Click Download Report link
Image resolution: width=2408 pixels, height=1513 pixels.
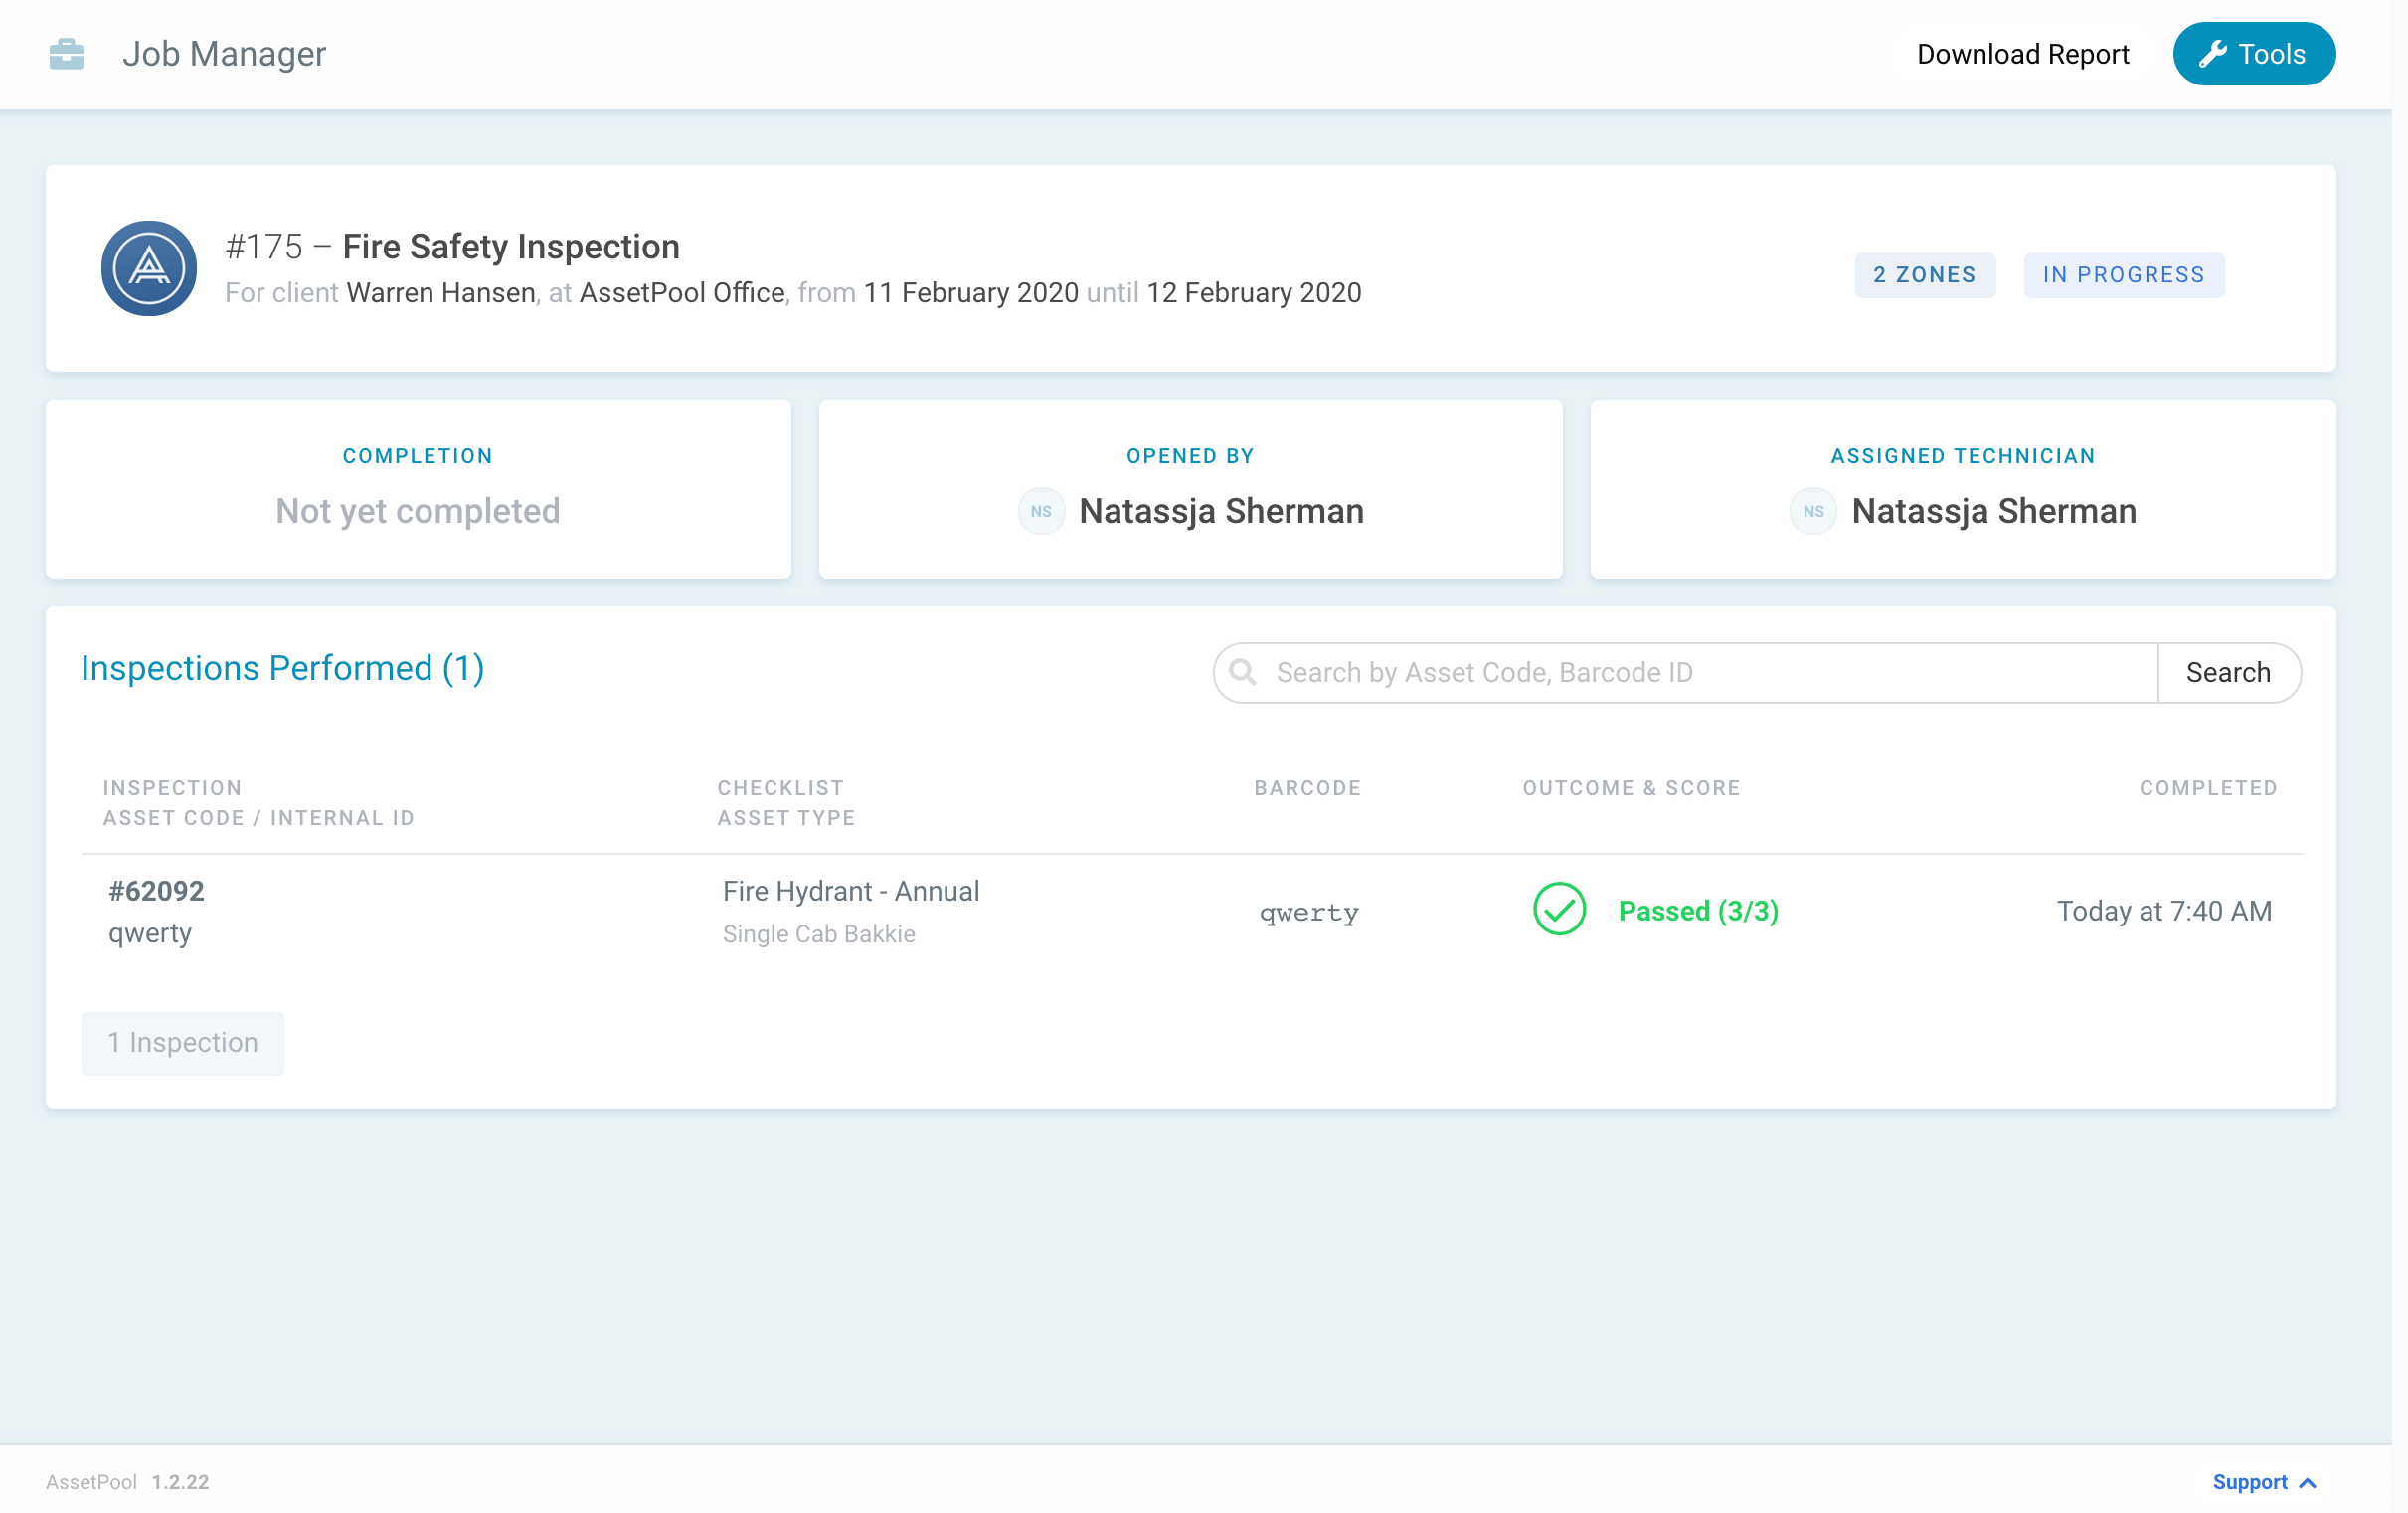2022,54
